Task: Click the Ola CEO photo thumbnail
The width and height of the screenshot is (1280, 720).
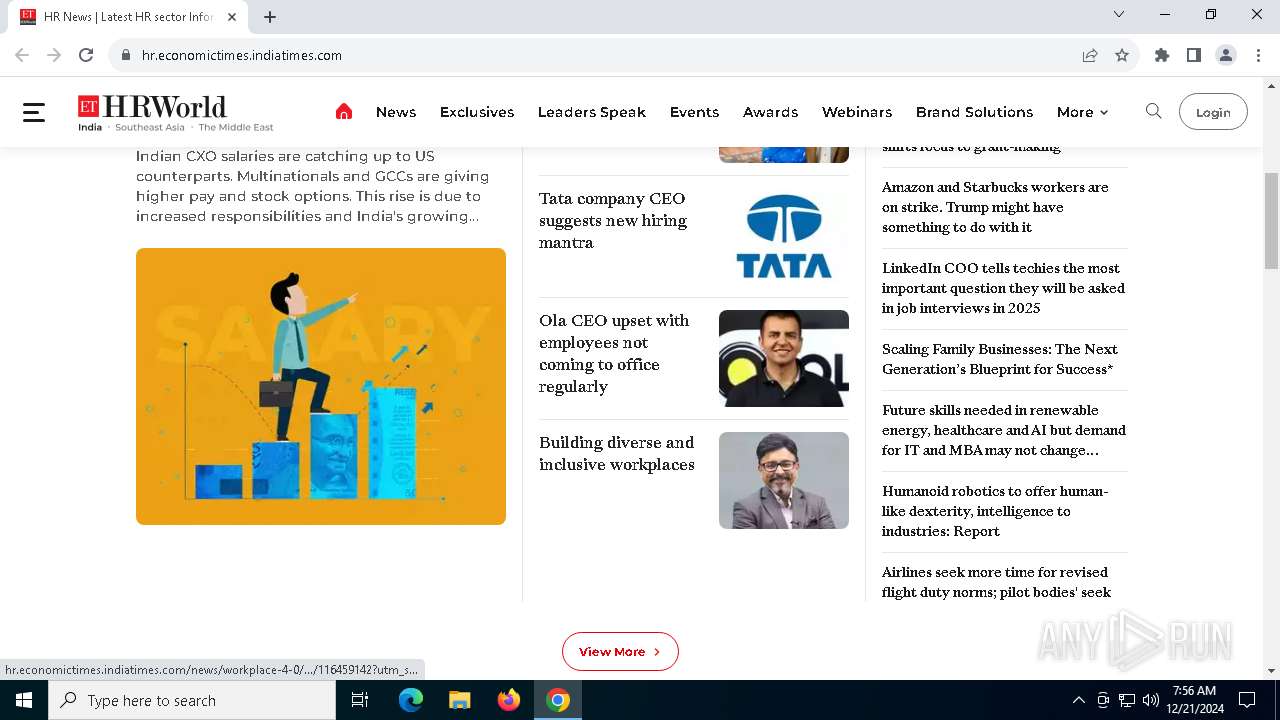Action: coord(784,358)
